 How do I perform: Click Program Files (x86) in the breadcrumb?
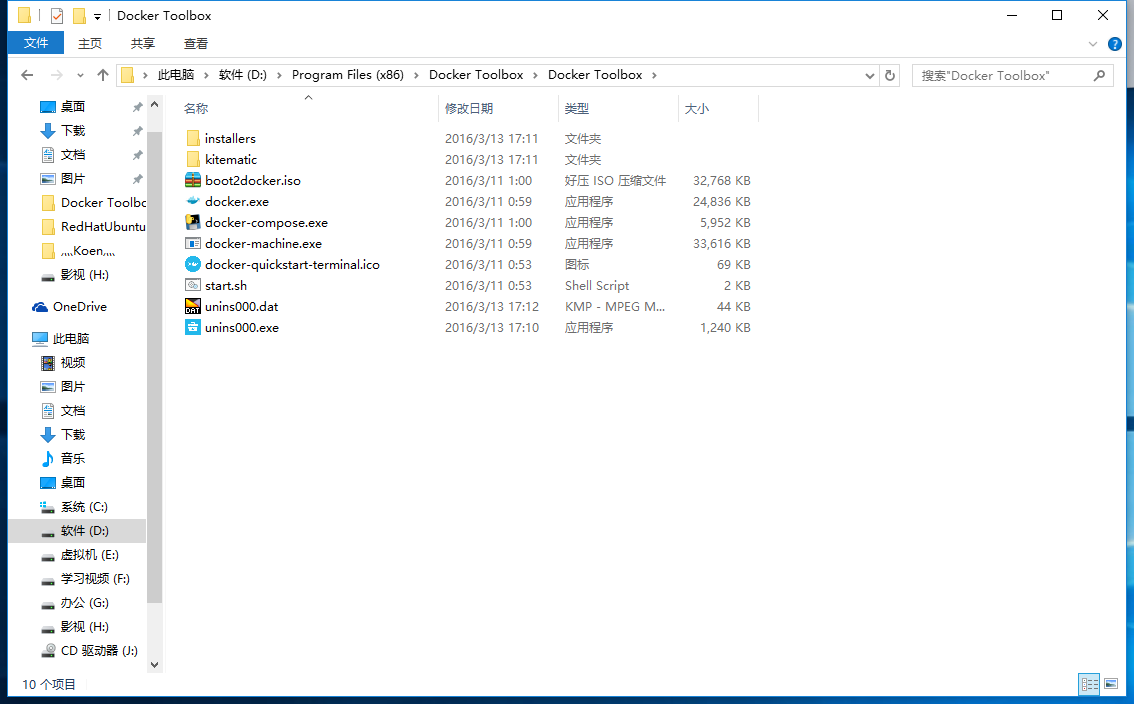pos(347,75)
